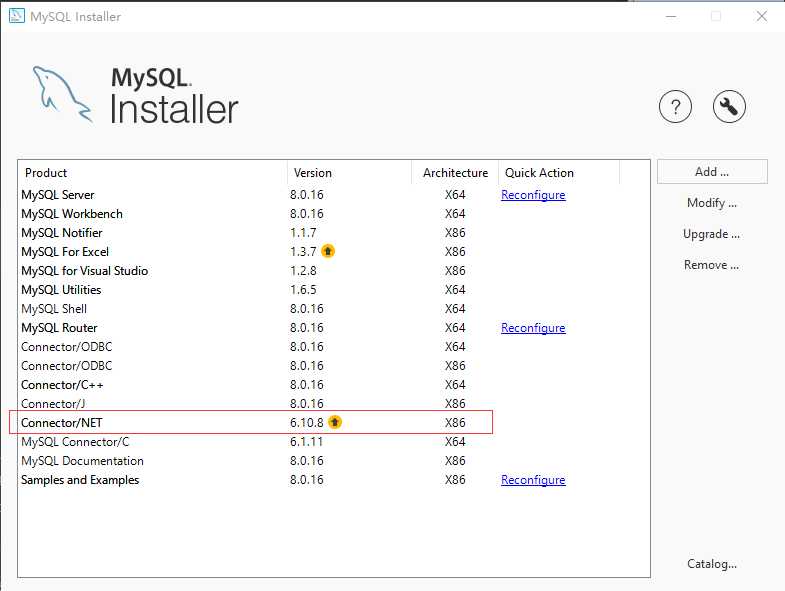Close the MySQL Installer window
Image resolution: width=785 pixels, height=591 pixels.
pos(761,17)
